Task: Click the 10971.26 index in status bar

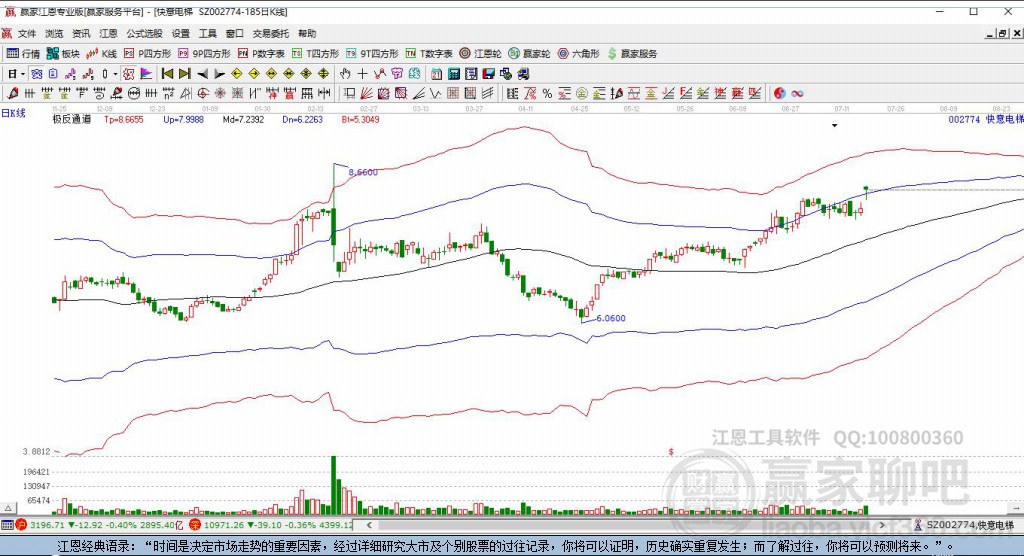Action: tap(224, 525)
